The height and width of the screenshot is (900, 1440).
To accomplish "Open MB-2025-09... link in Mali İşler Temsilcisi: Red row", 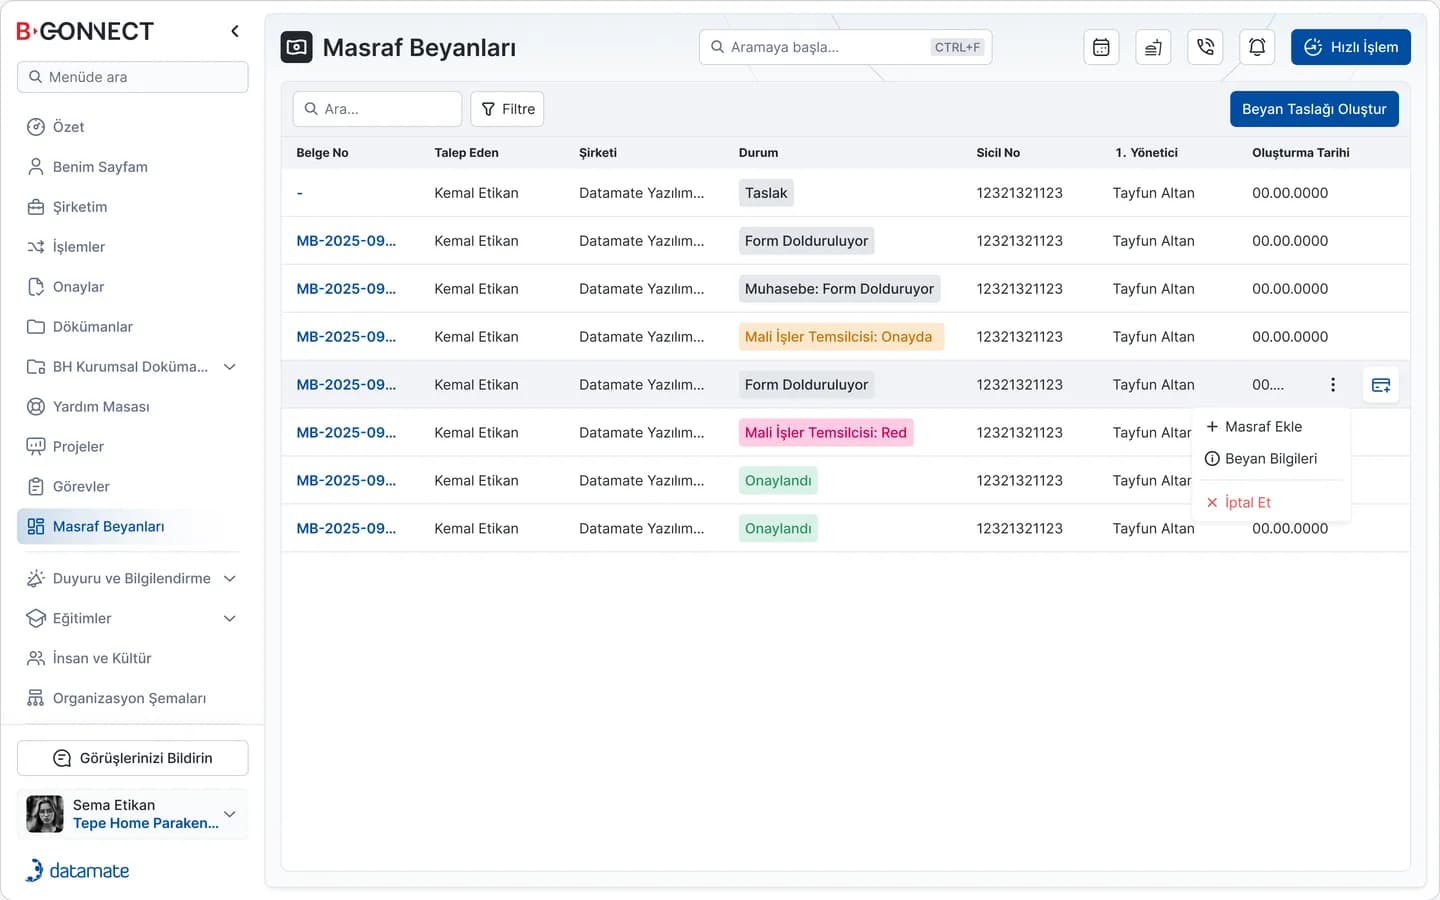I will [346, 433].
